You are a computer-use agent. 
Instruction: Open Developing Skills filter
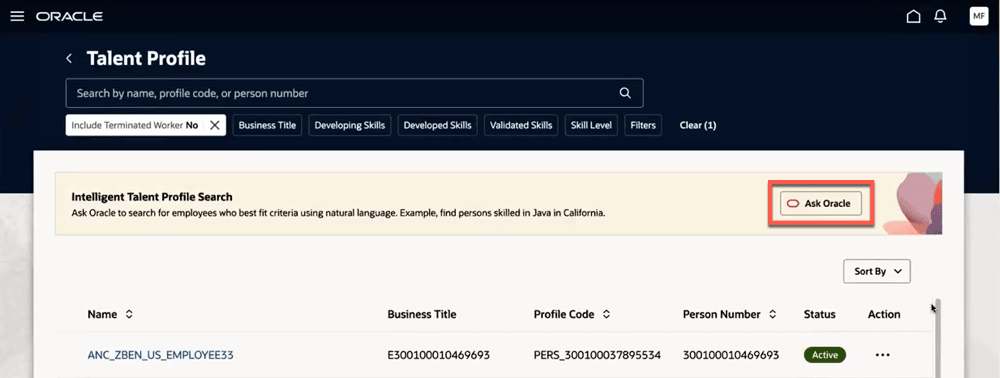(349, 126)
